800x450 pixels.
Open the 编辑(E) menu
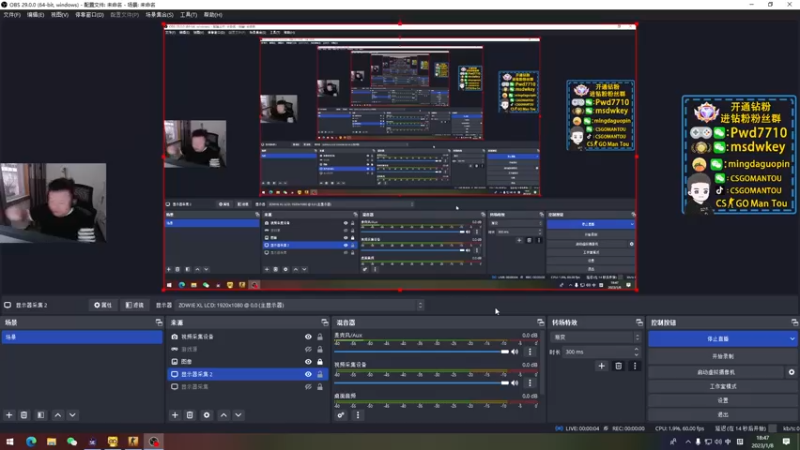pos(35,15)
